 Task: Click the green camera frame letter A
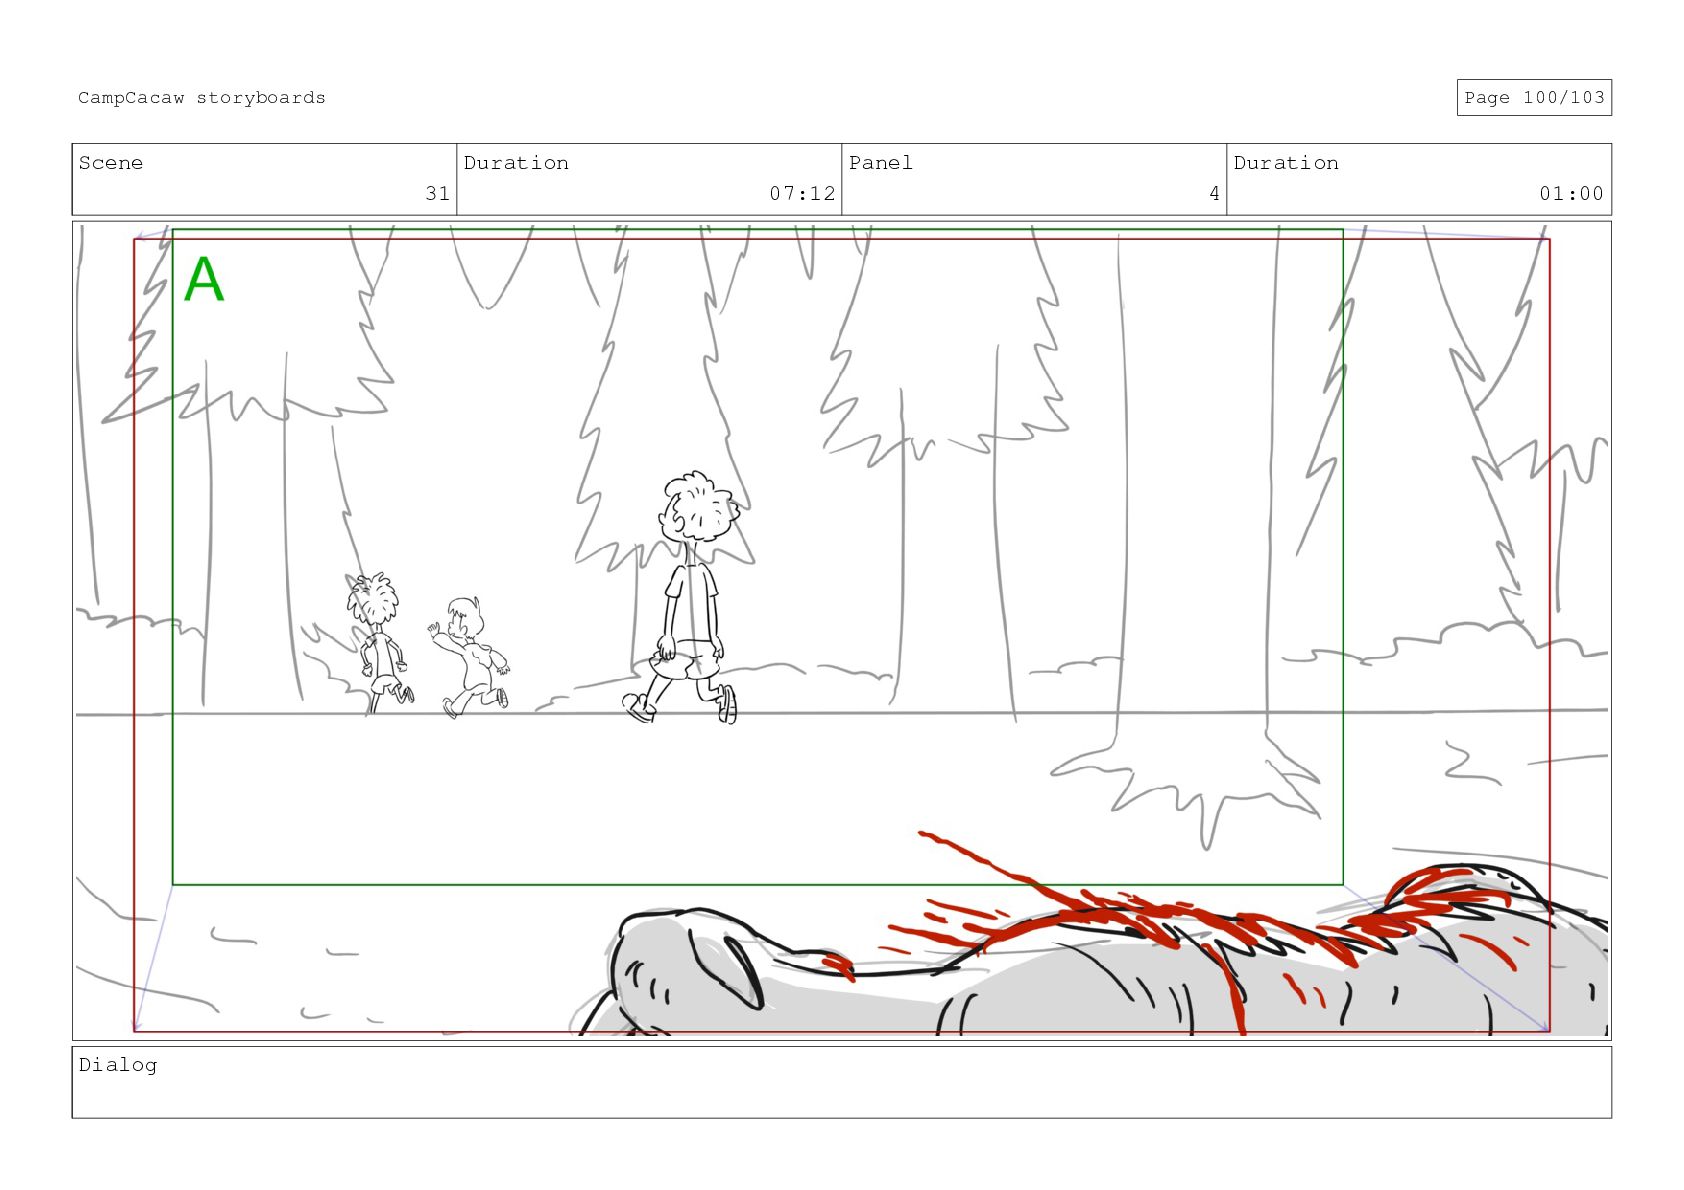click(x=204, y=279)
